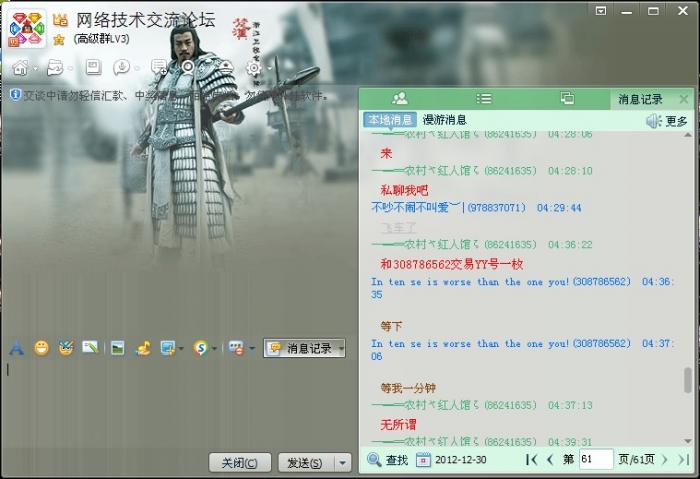Send a picture using image icon
Viewport: 700px width, 479px height.
point(117,348)
